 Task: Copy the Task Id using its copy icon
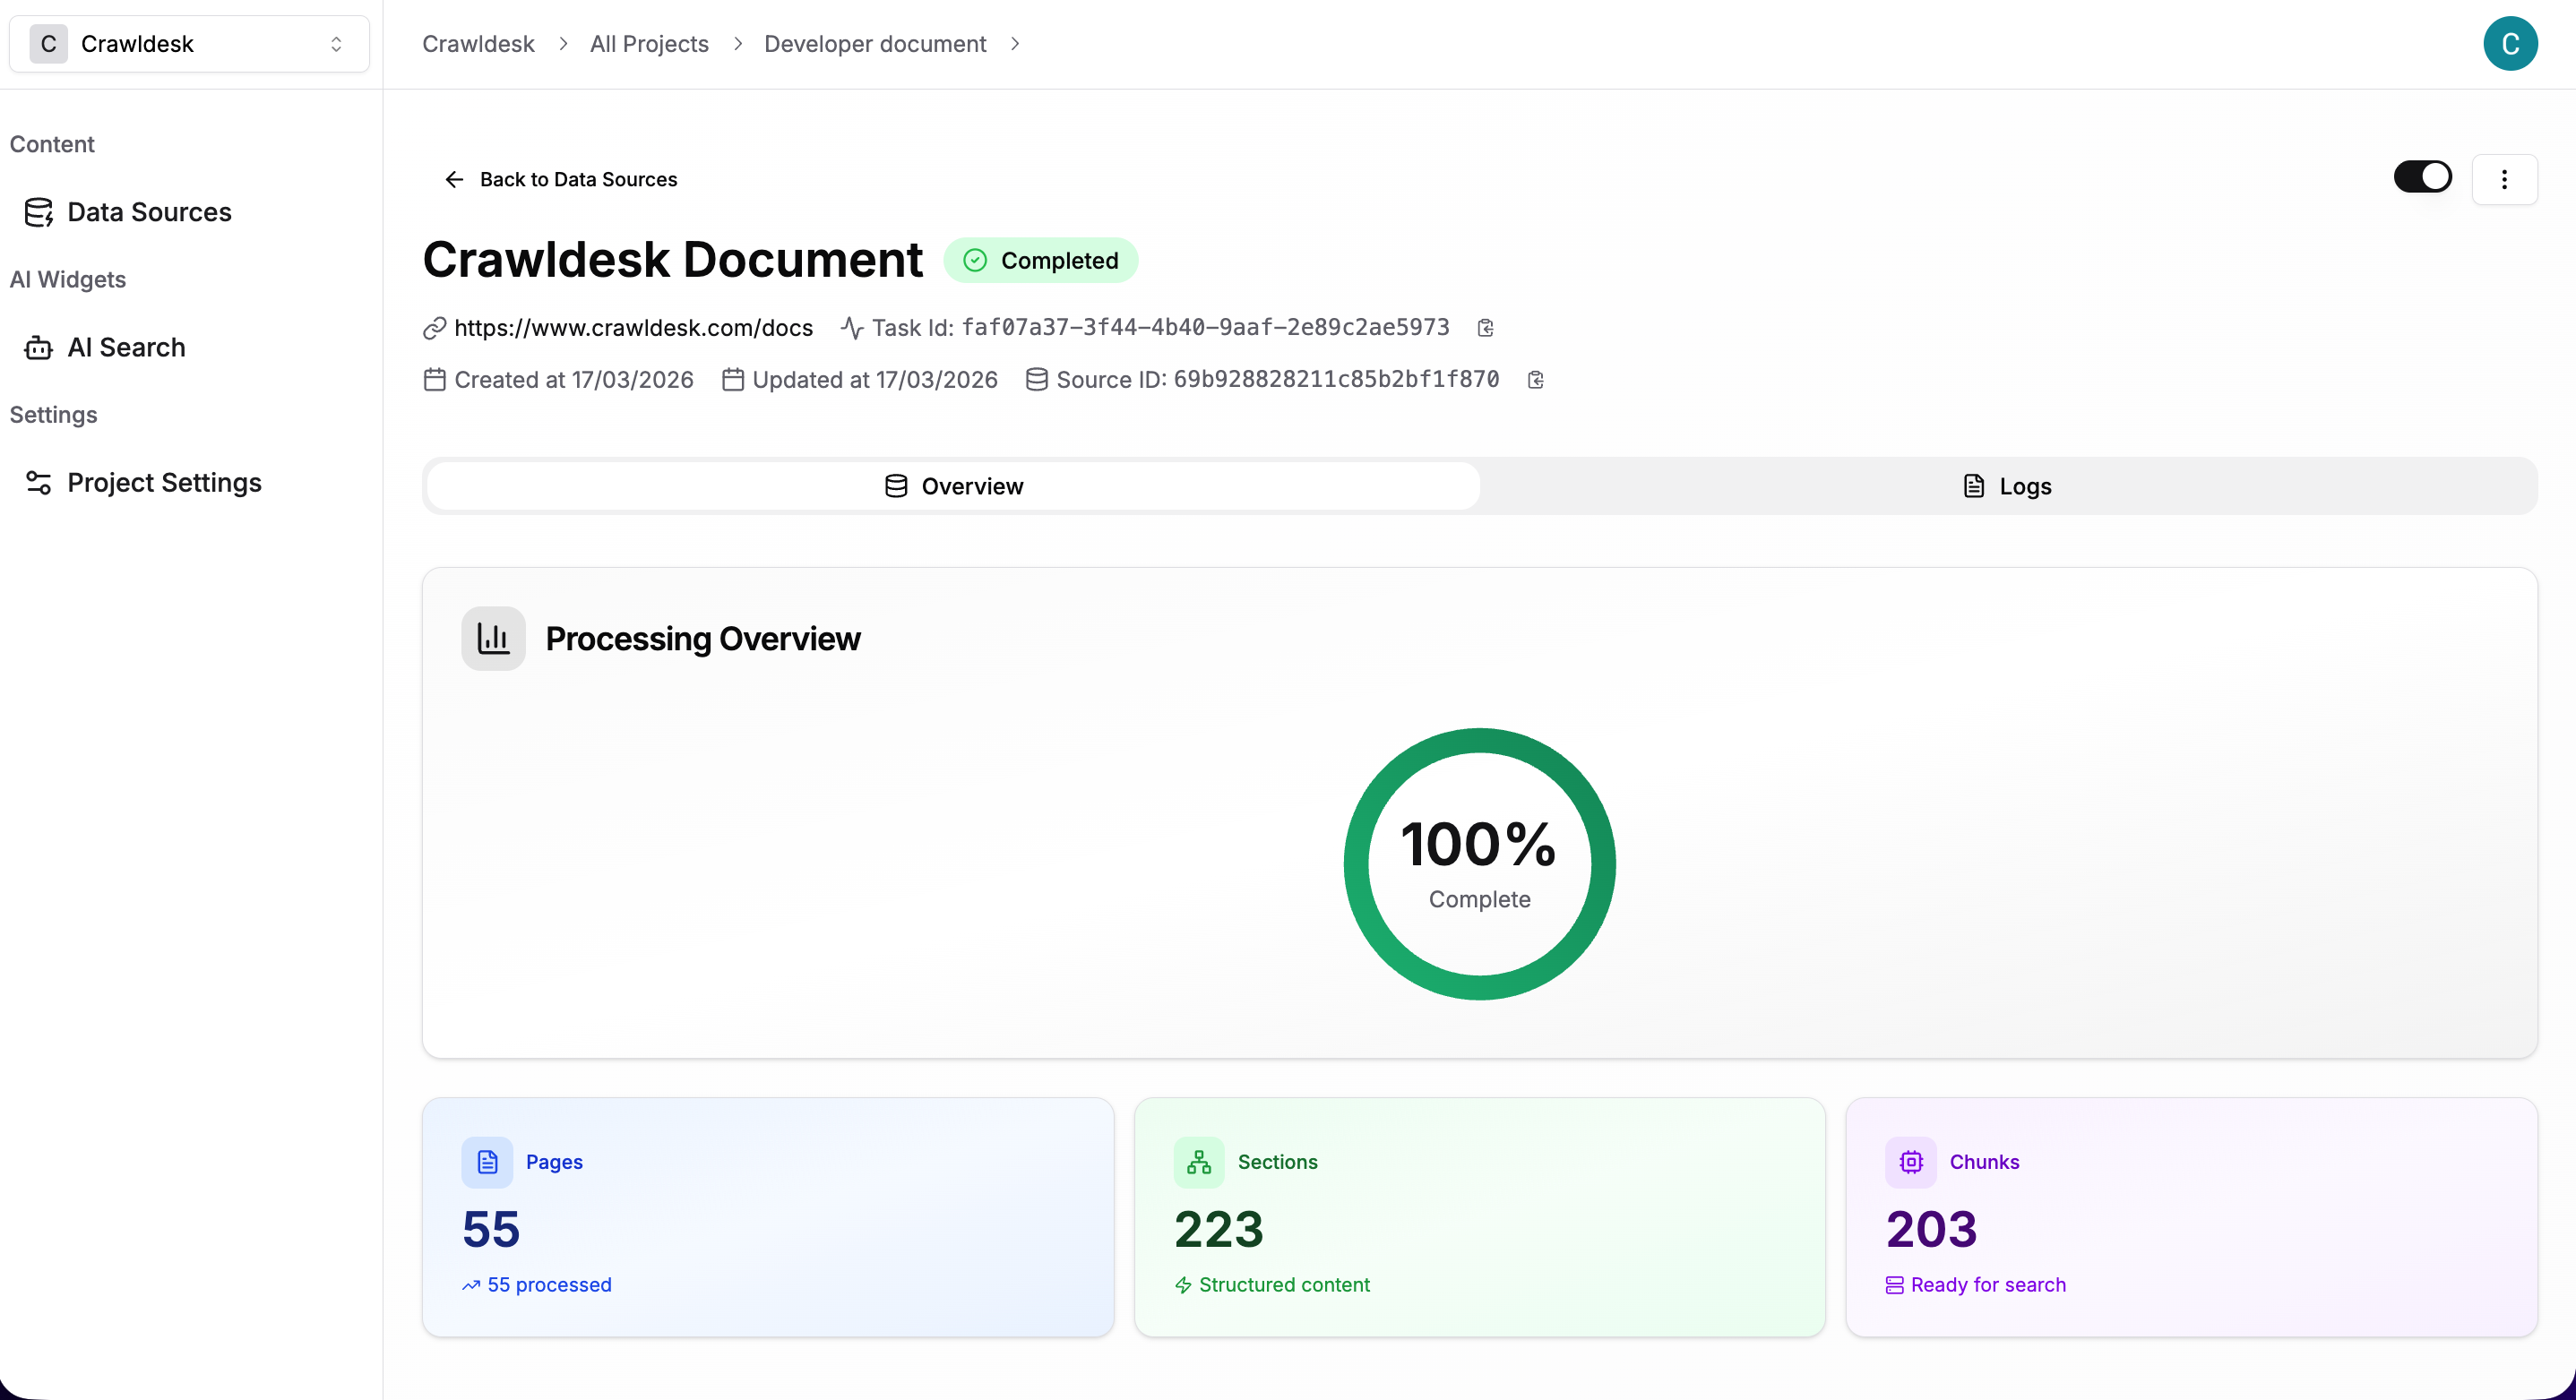click(1485, 327)
